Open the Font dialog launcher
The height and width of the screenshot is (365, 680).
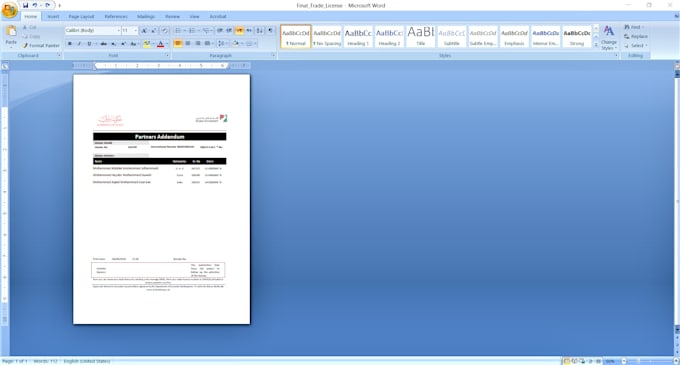tap(167, 55)
